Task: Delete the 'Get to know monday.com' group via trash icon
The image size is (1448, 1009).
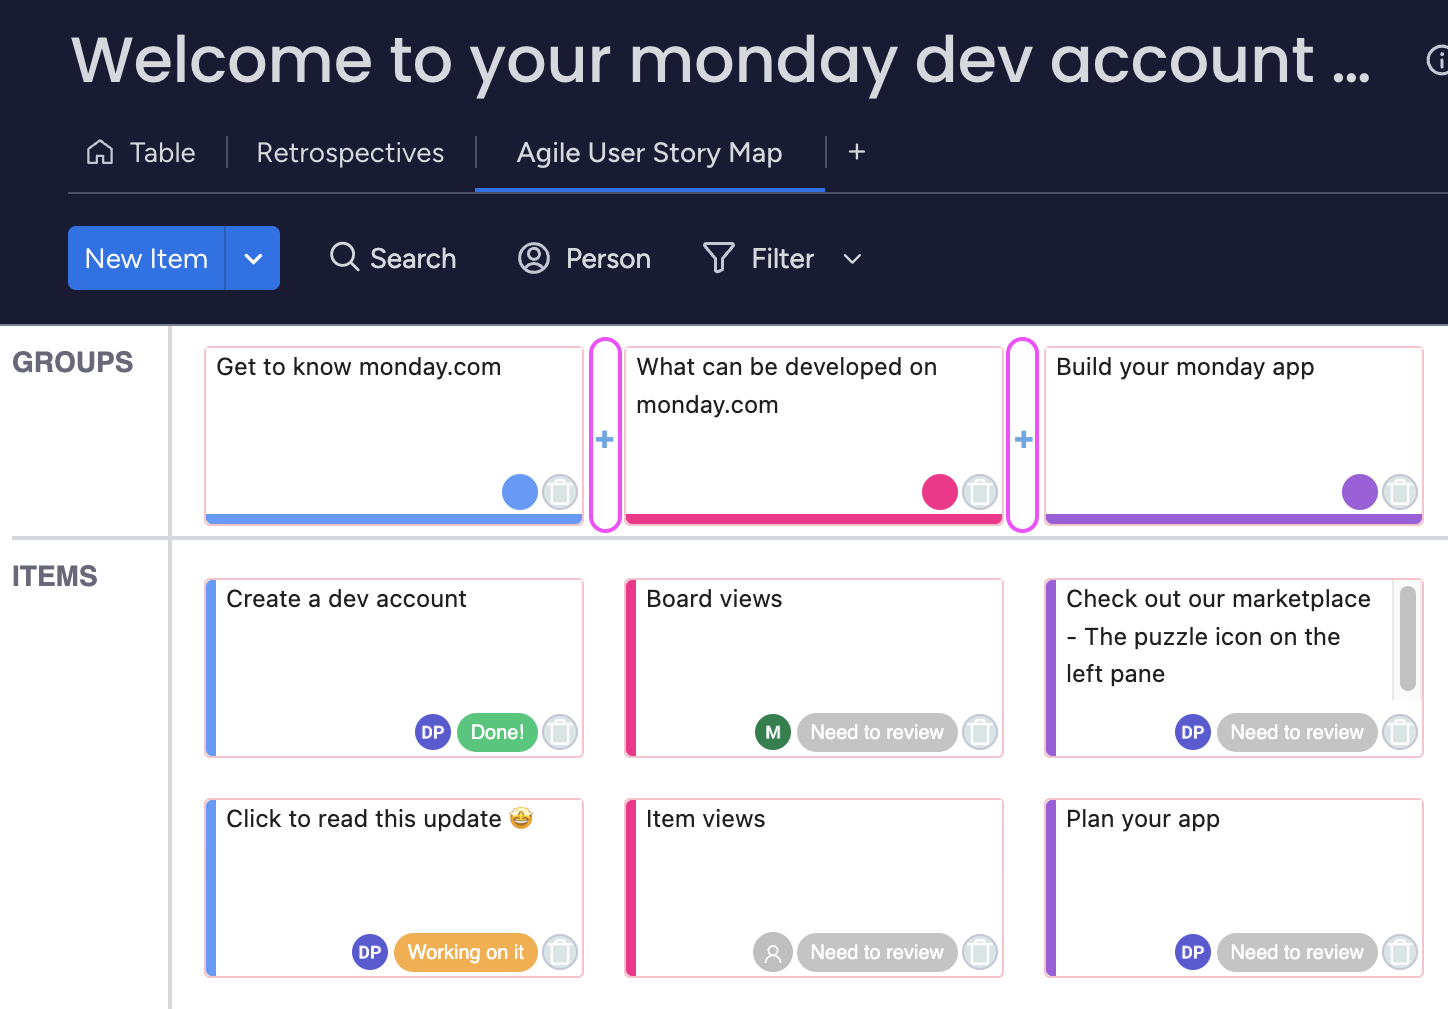Action: (560, 492)
